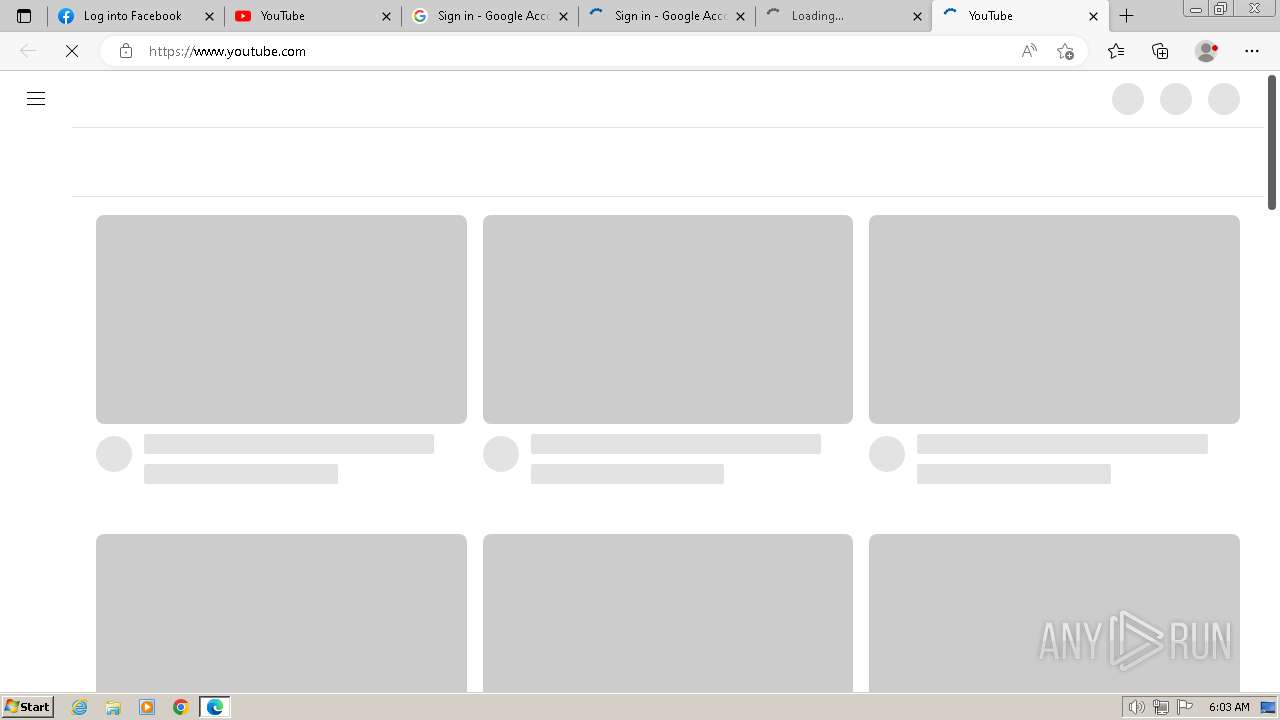The image size is (1280, 720).
Task: Stop loading the page
Action: tap(72, 51)
